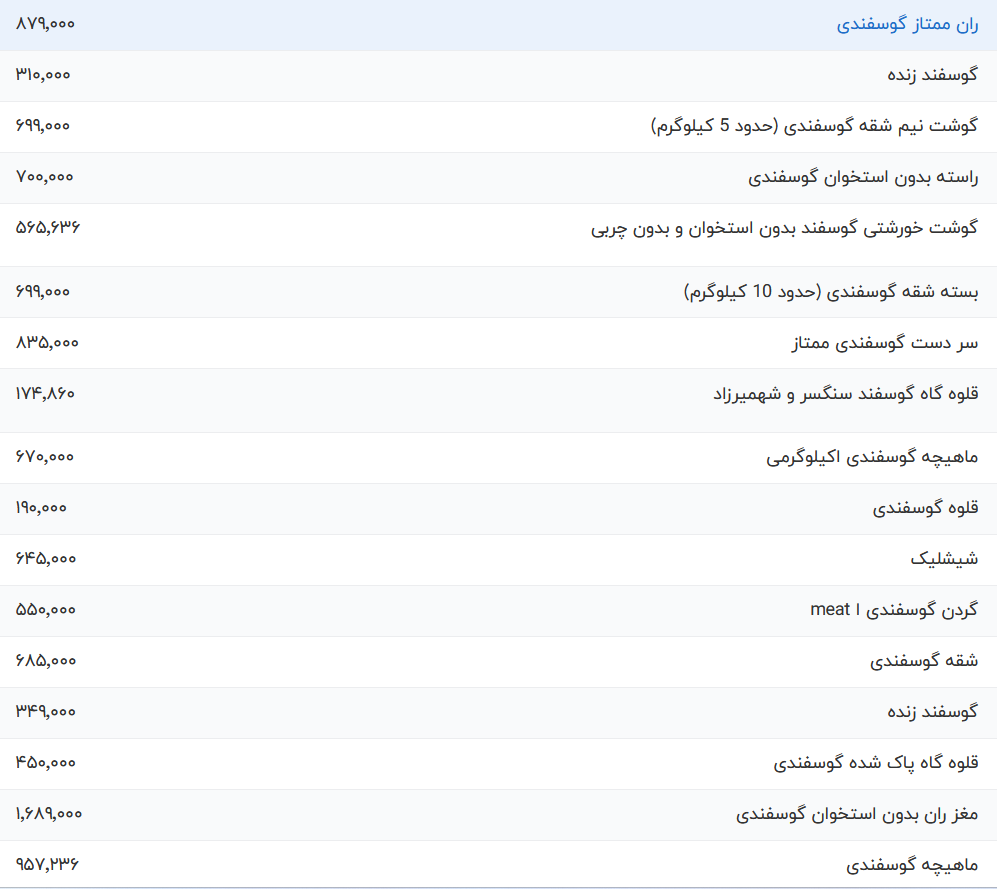Click ۶۹۹,۰۰۰ in the نیم شقه row
Image resolution: width=997 pixels, height=889 pixels.
[x=43, y=126]
